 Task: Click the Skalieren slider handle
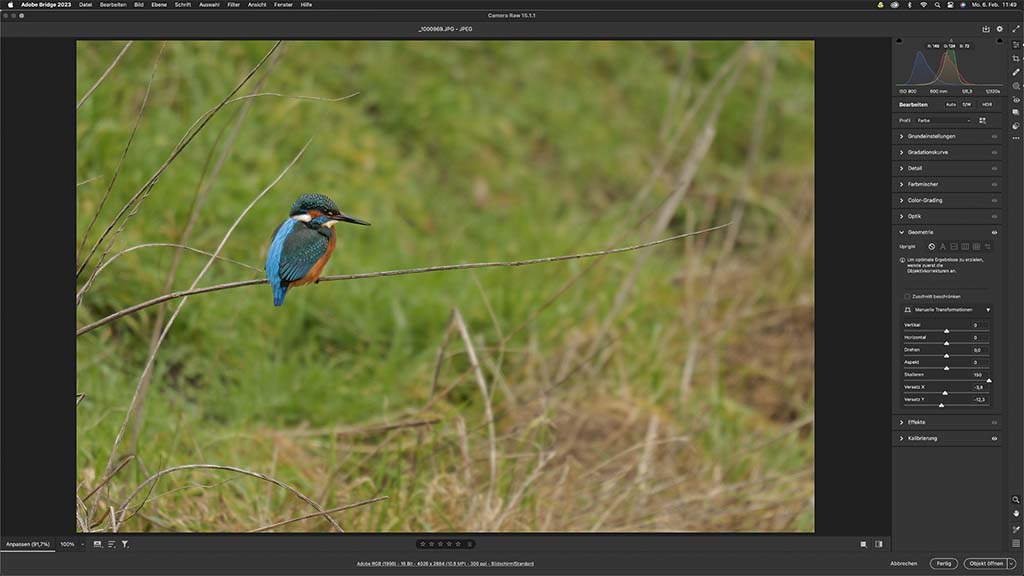(988, 381)
